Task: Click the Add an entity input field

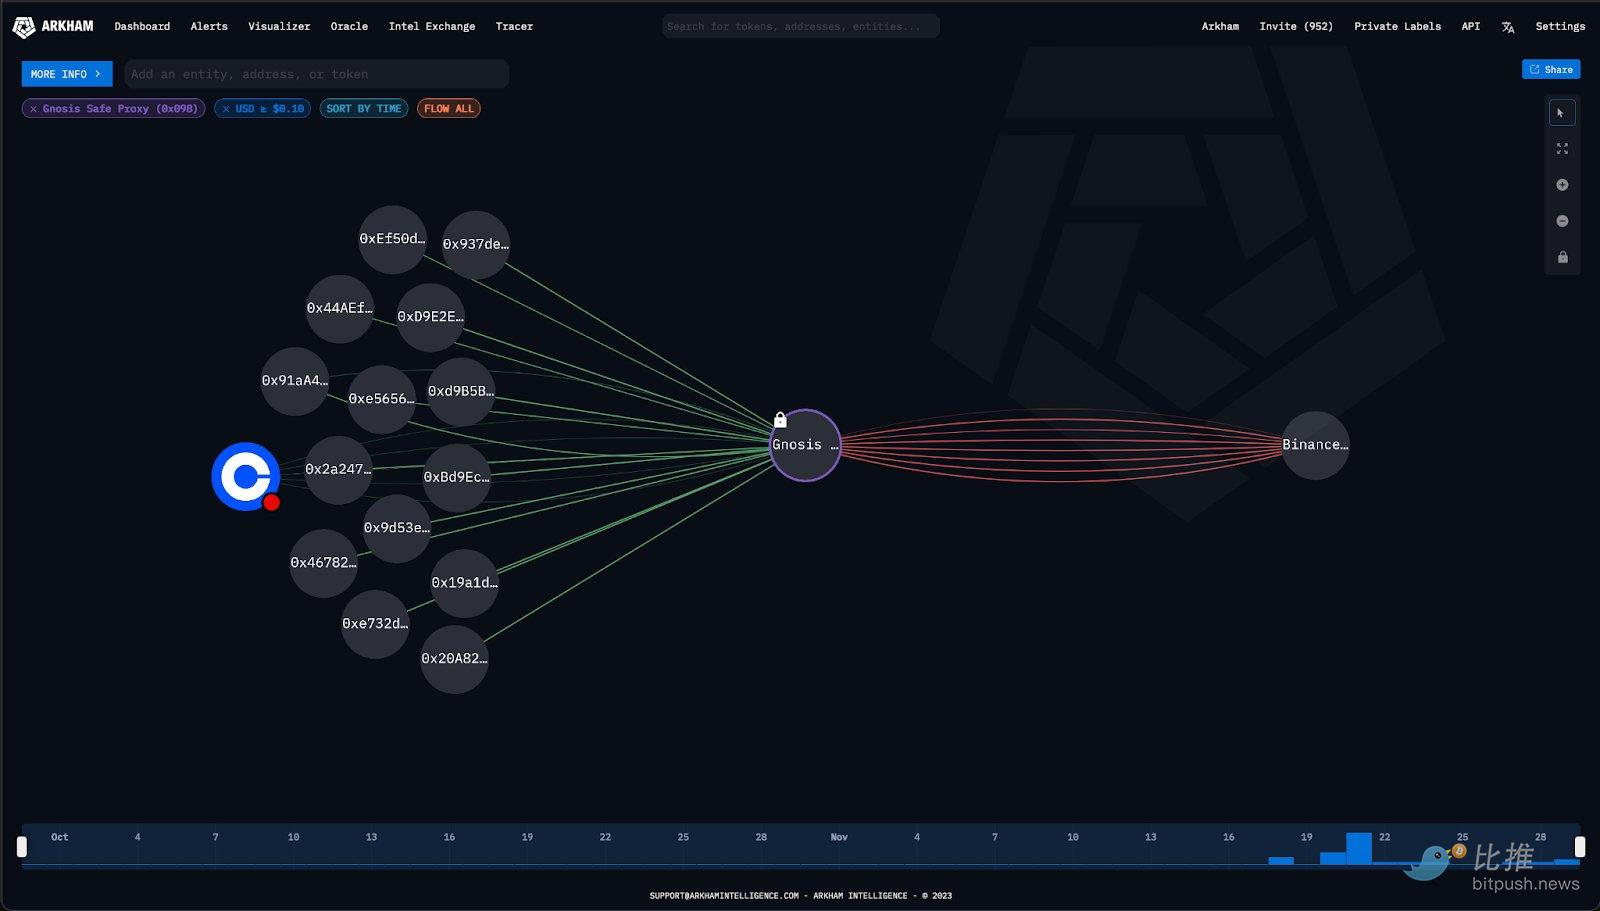Action: [316, 74]
